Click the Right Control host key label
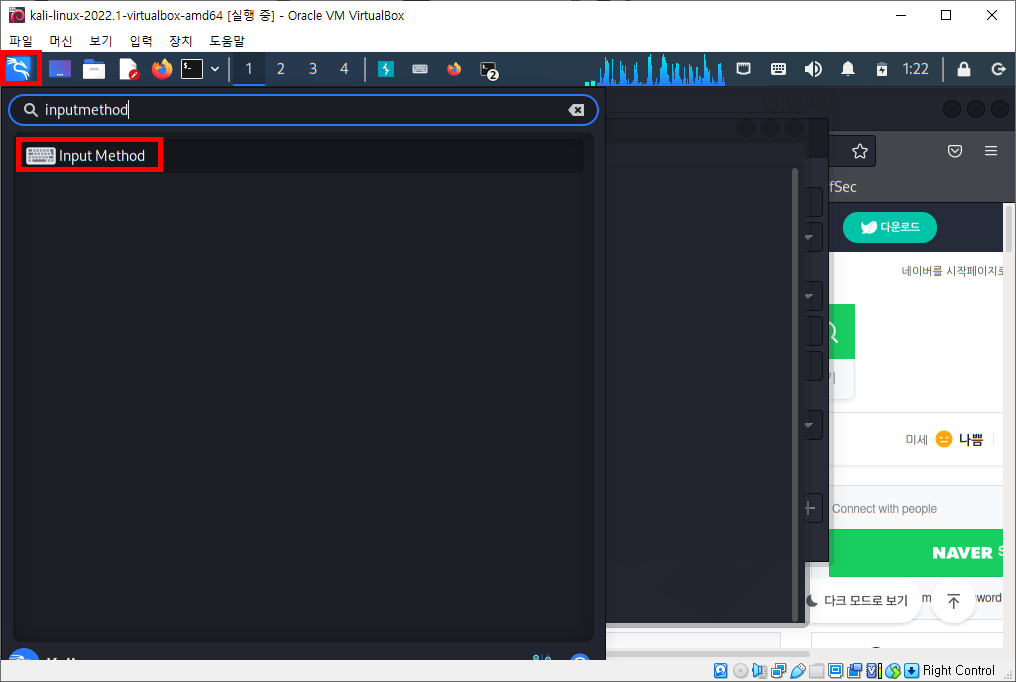 click(x=958, y=671)
